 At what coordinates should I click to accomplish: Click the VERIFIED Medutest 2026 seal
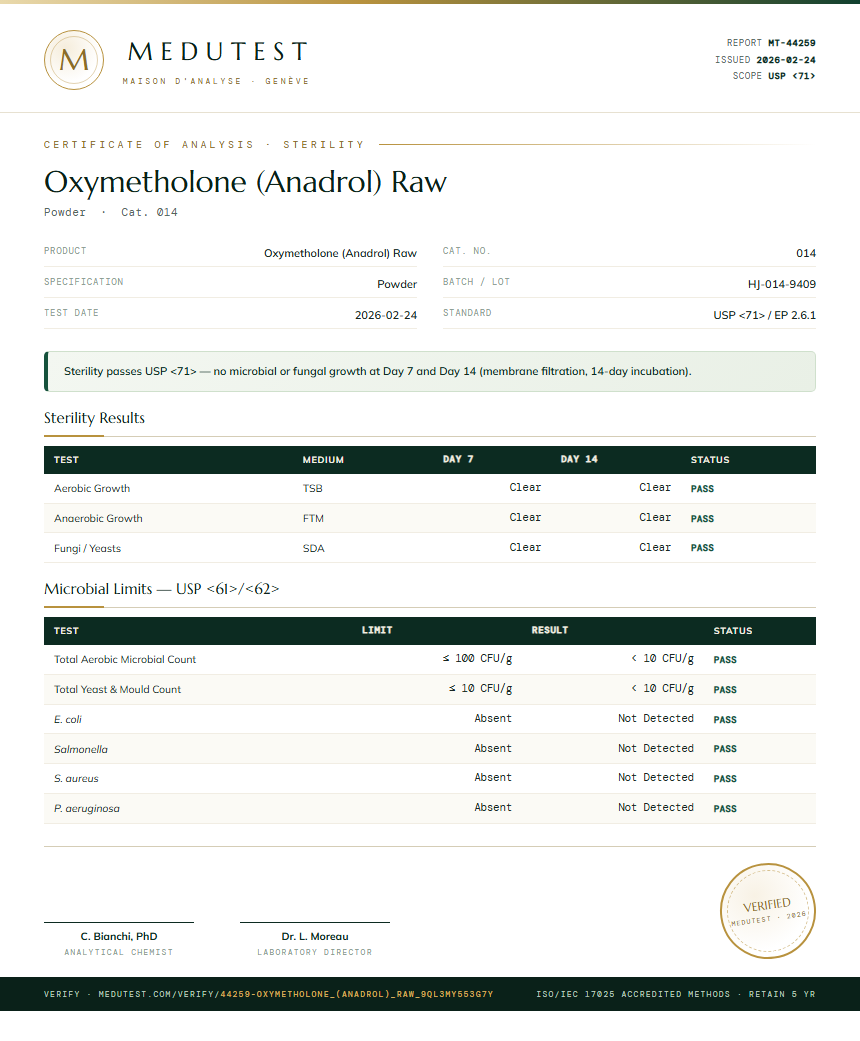768,911
